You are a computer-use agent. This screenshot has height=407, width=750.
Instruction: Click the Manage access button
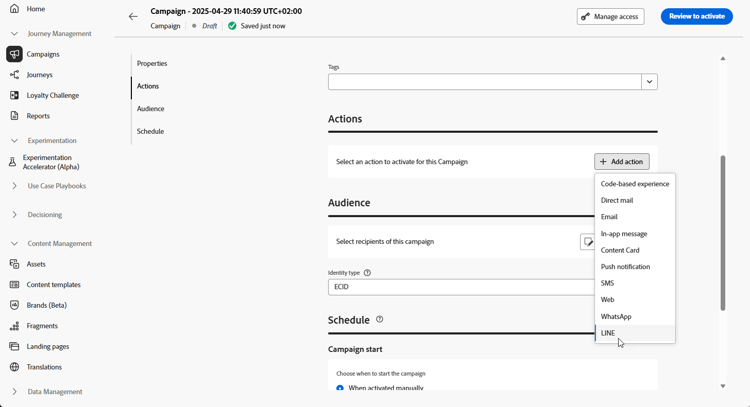click(x=610, y=16)
